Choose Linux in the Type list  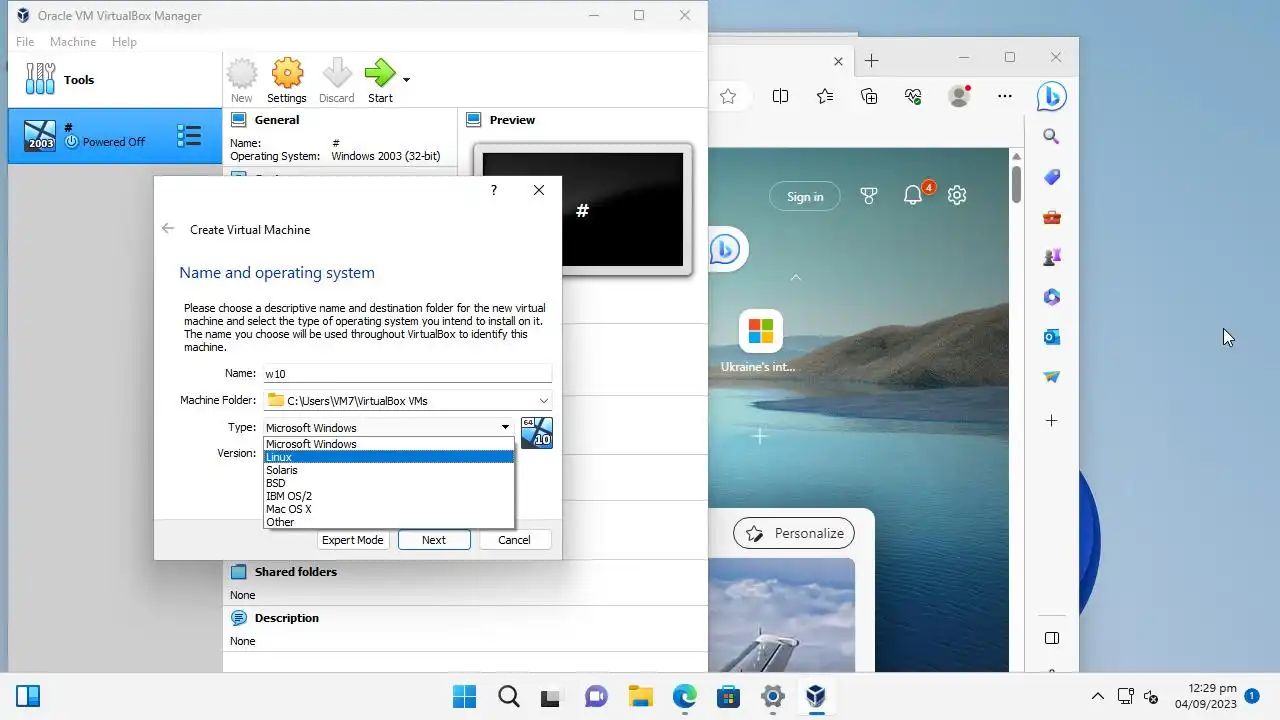(x=388, y=457)
